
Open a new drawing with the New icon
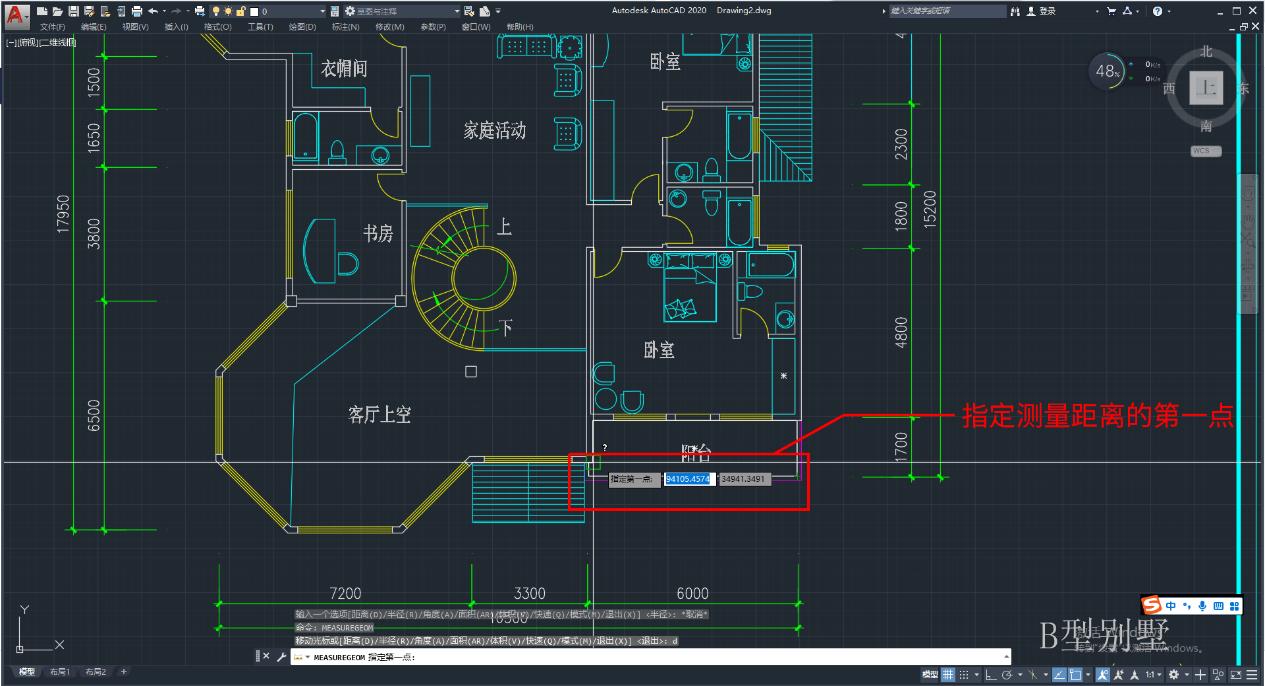(x=40, y=11)
